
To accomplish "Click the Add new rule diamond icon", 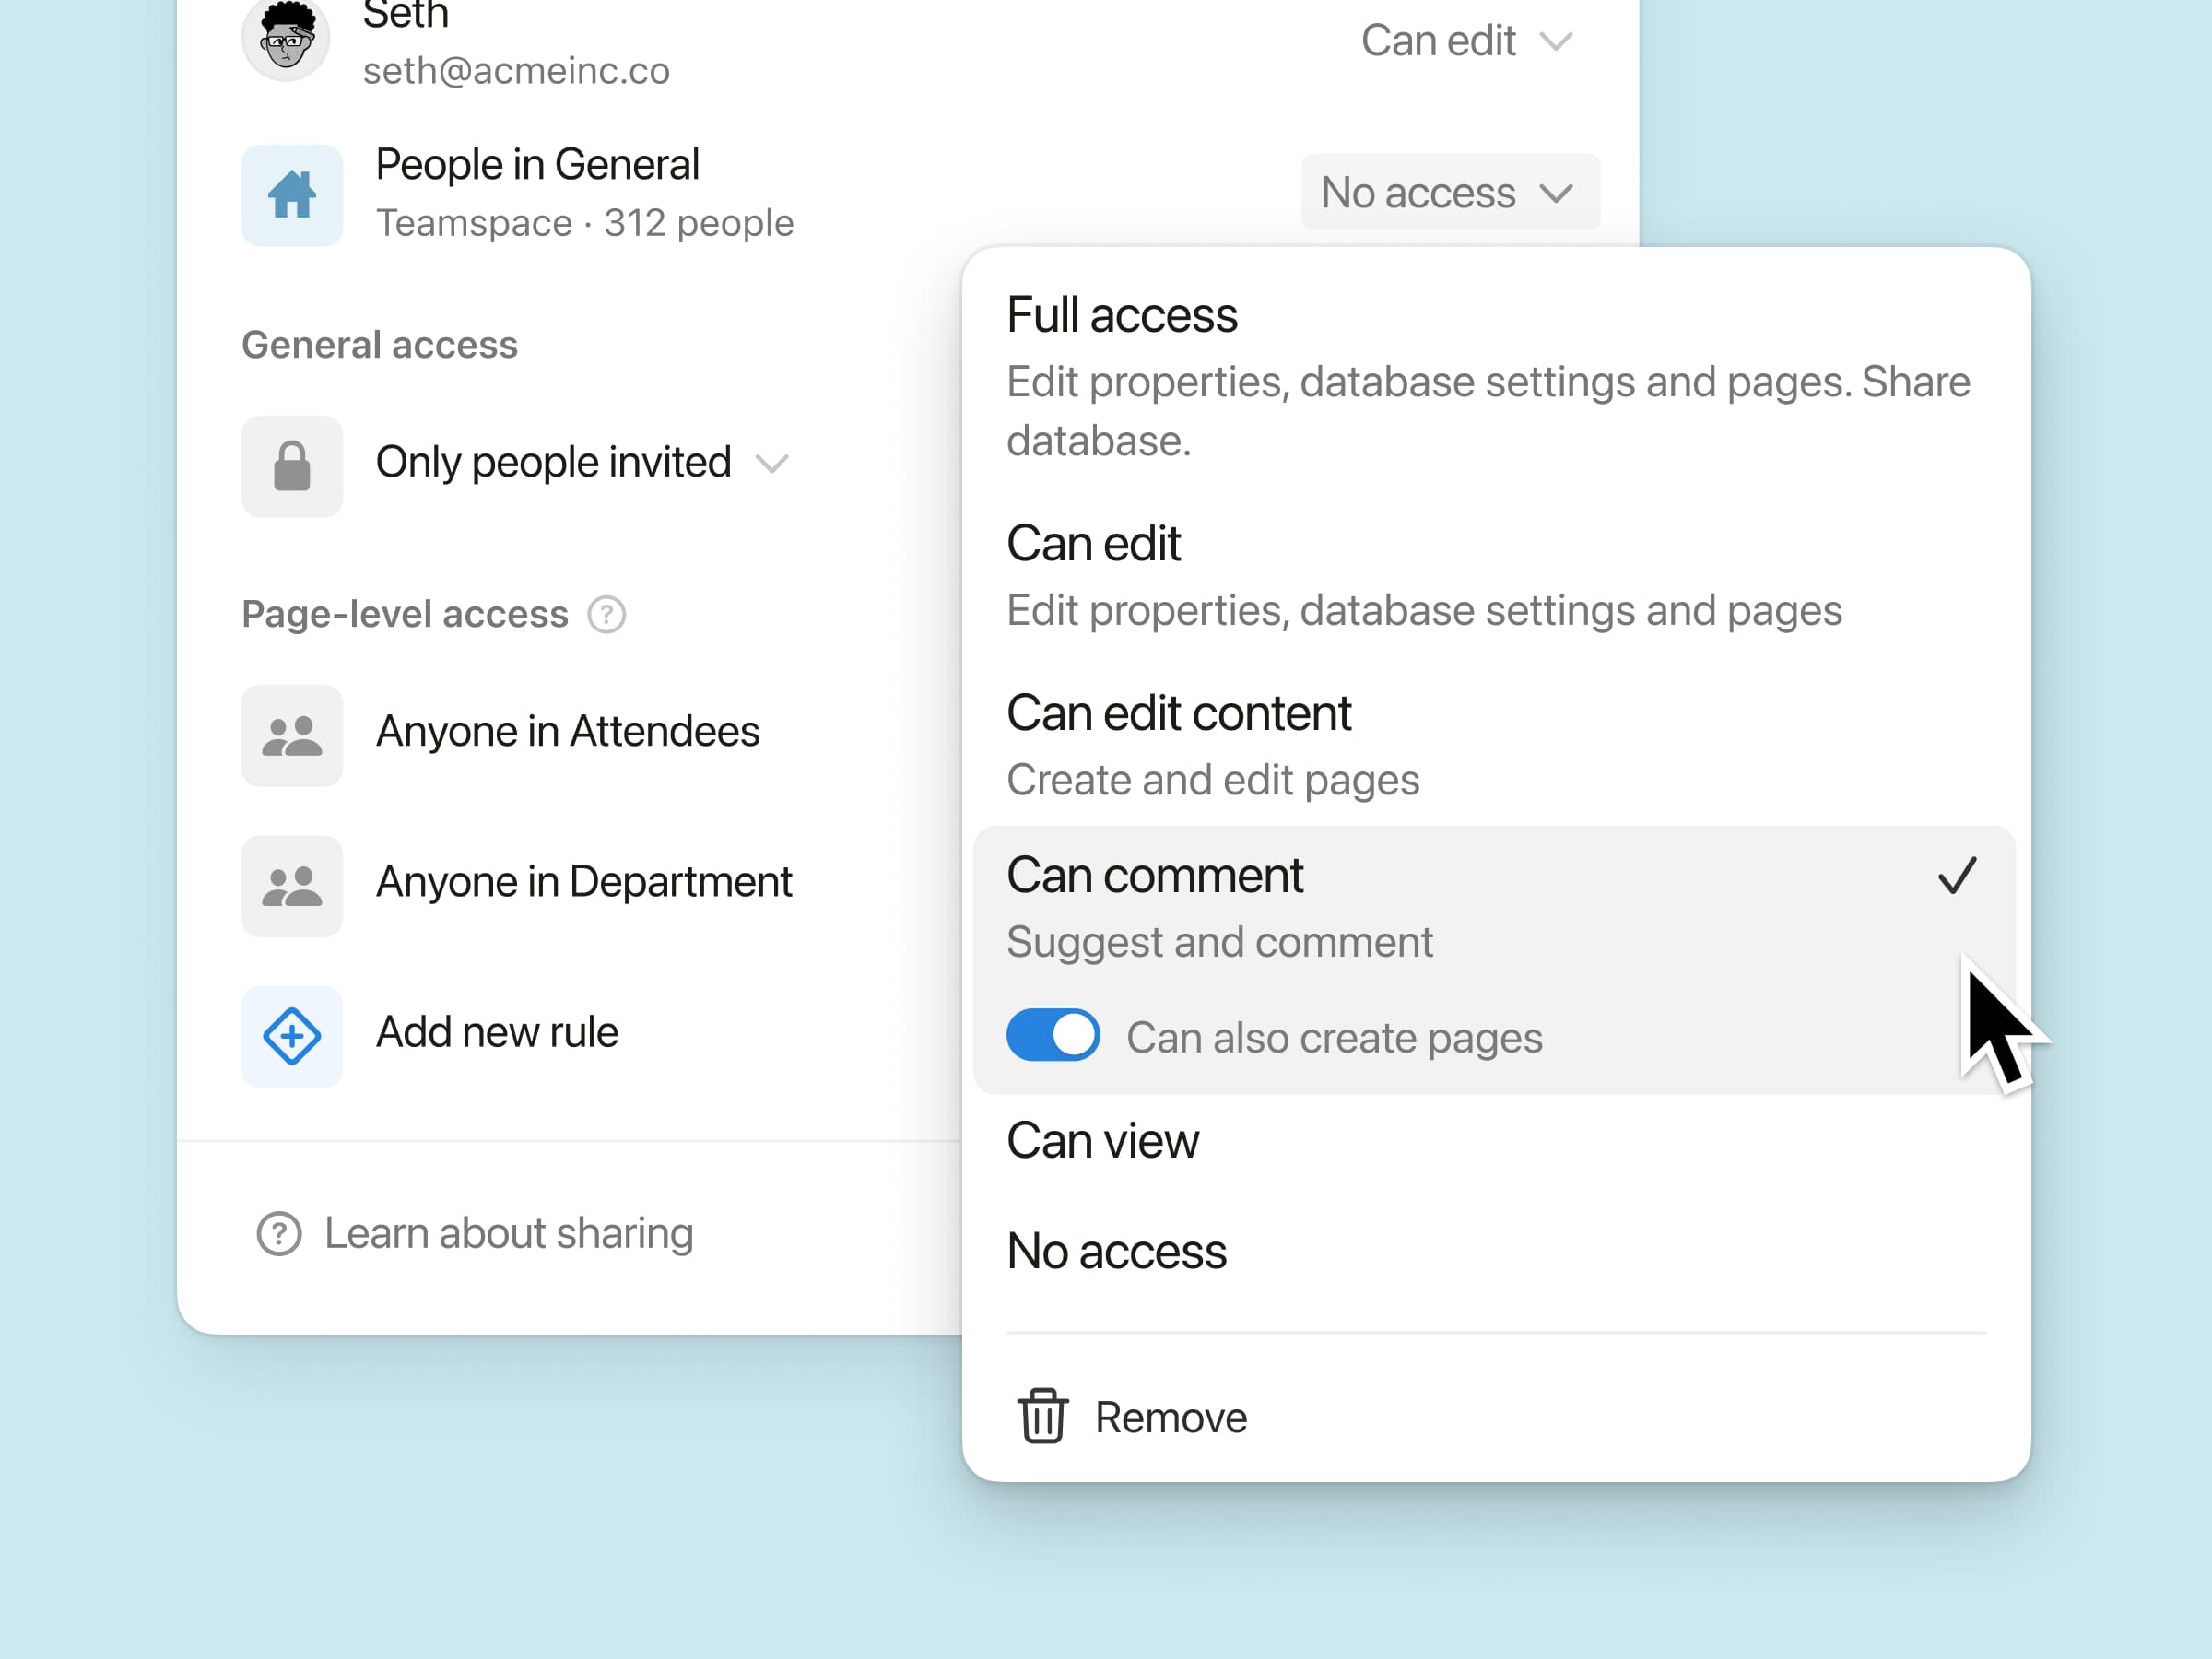I will (291, 1037).
